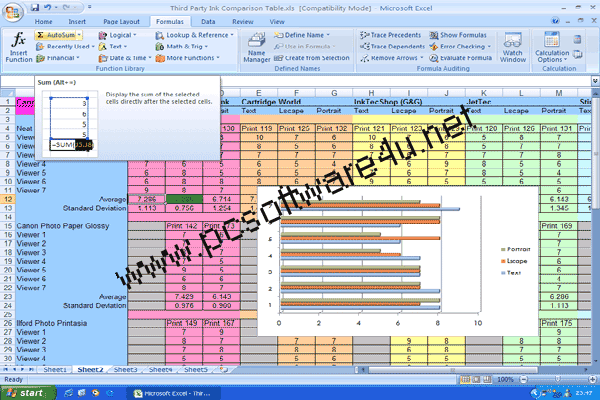The width and height of the screenshot is (600, 400).
Task: Click Create from Selection
Action: (x=312, y=58)
